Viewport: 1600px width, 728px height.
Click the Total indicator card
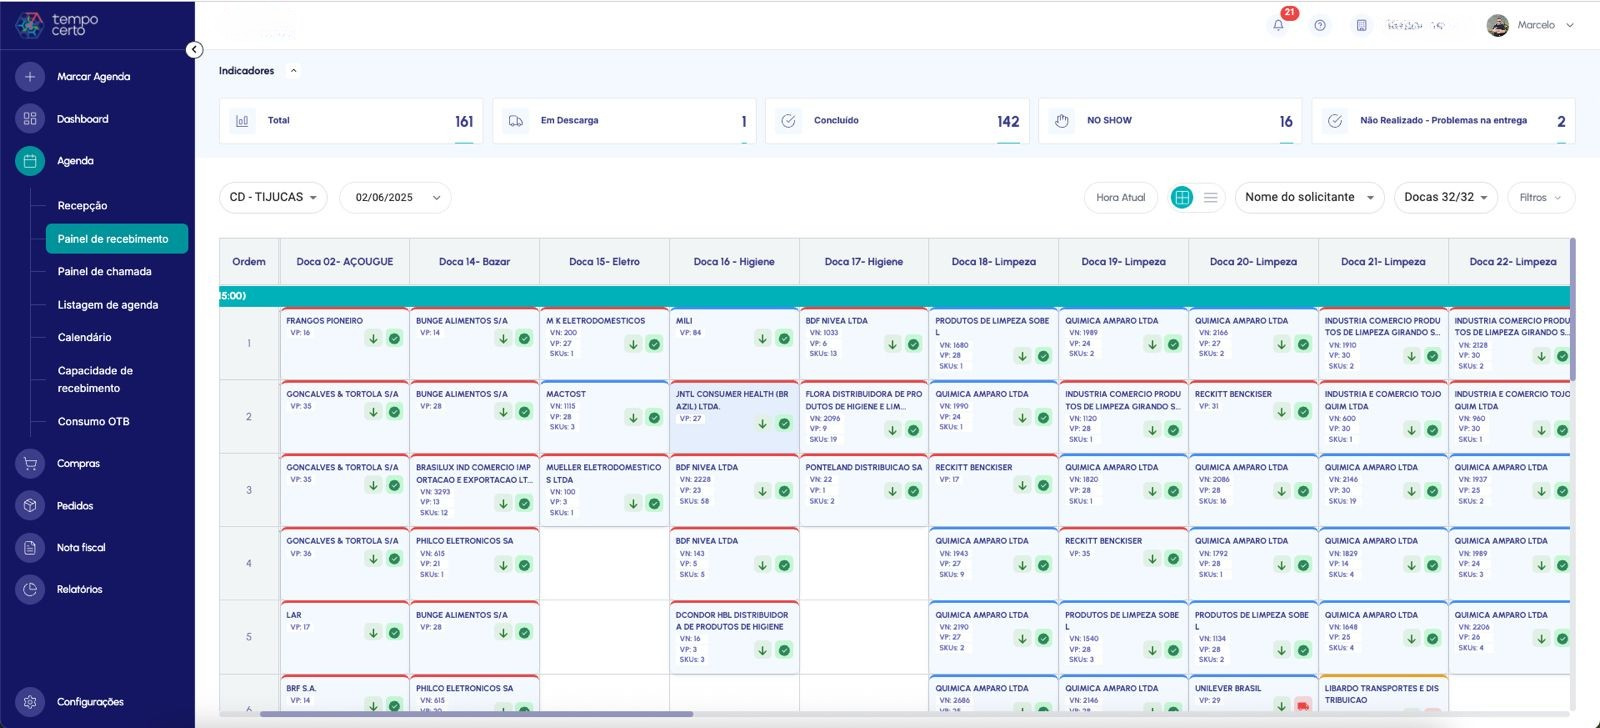tap(351, 121)
